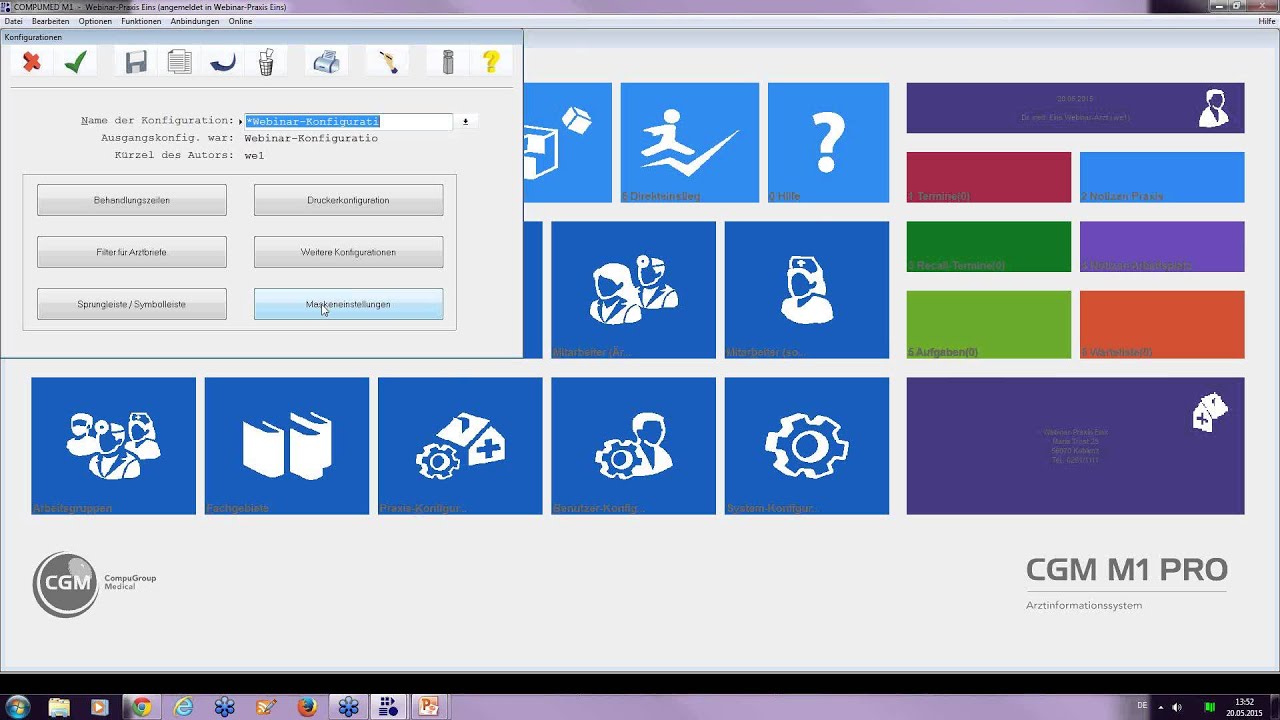Click the paintbrush icon in toolbar

coord(389,62)
